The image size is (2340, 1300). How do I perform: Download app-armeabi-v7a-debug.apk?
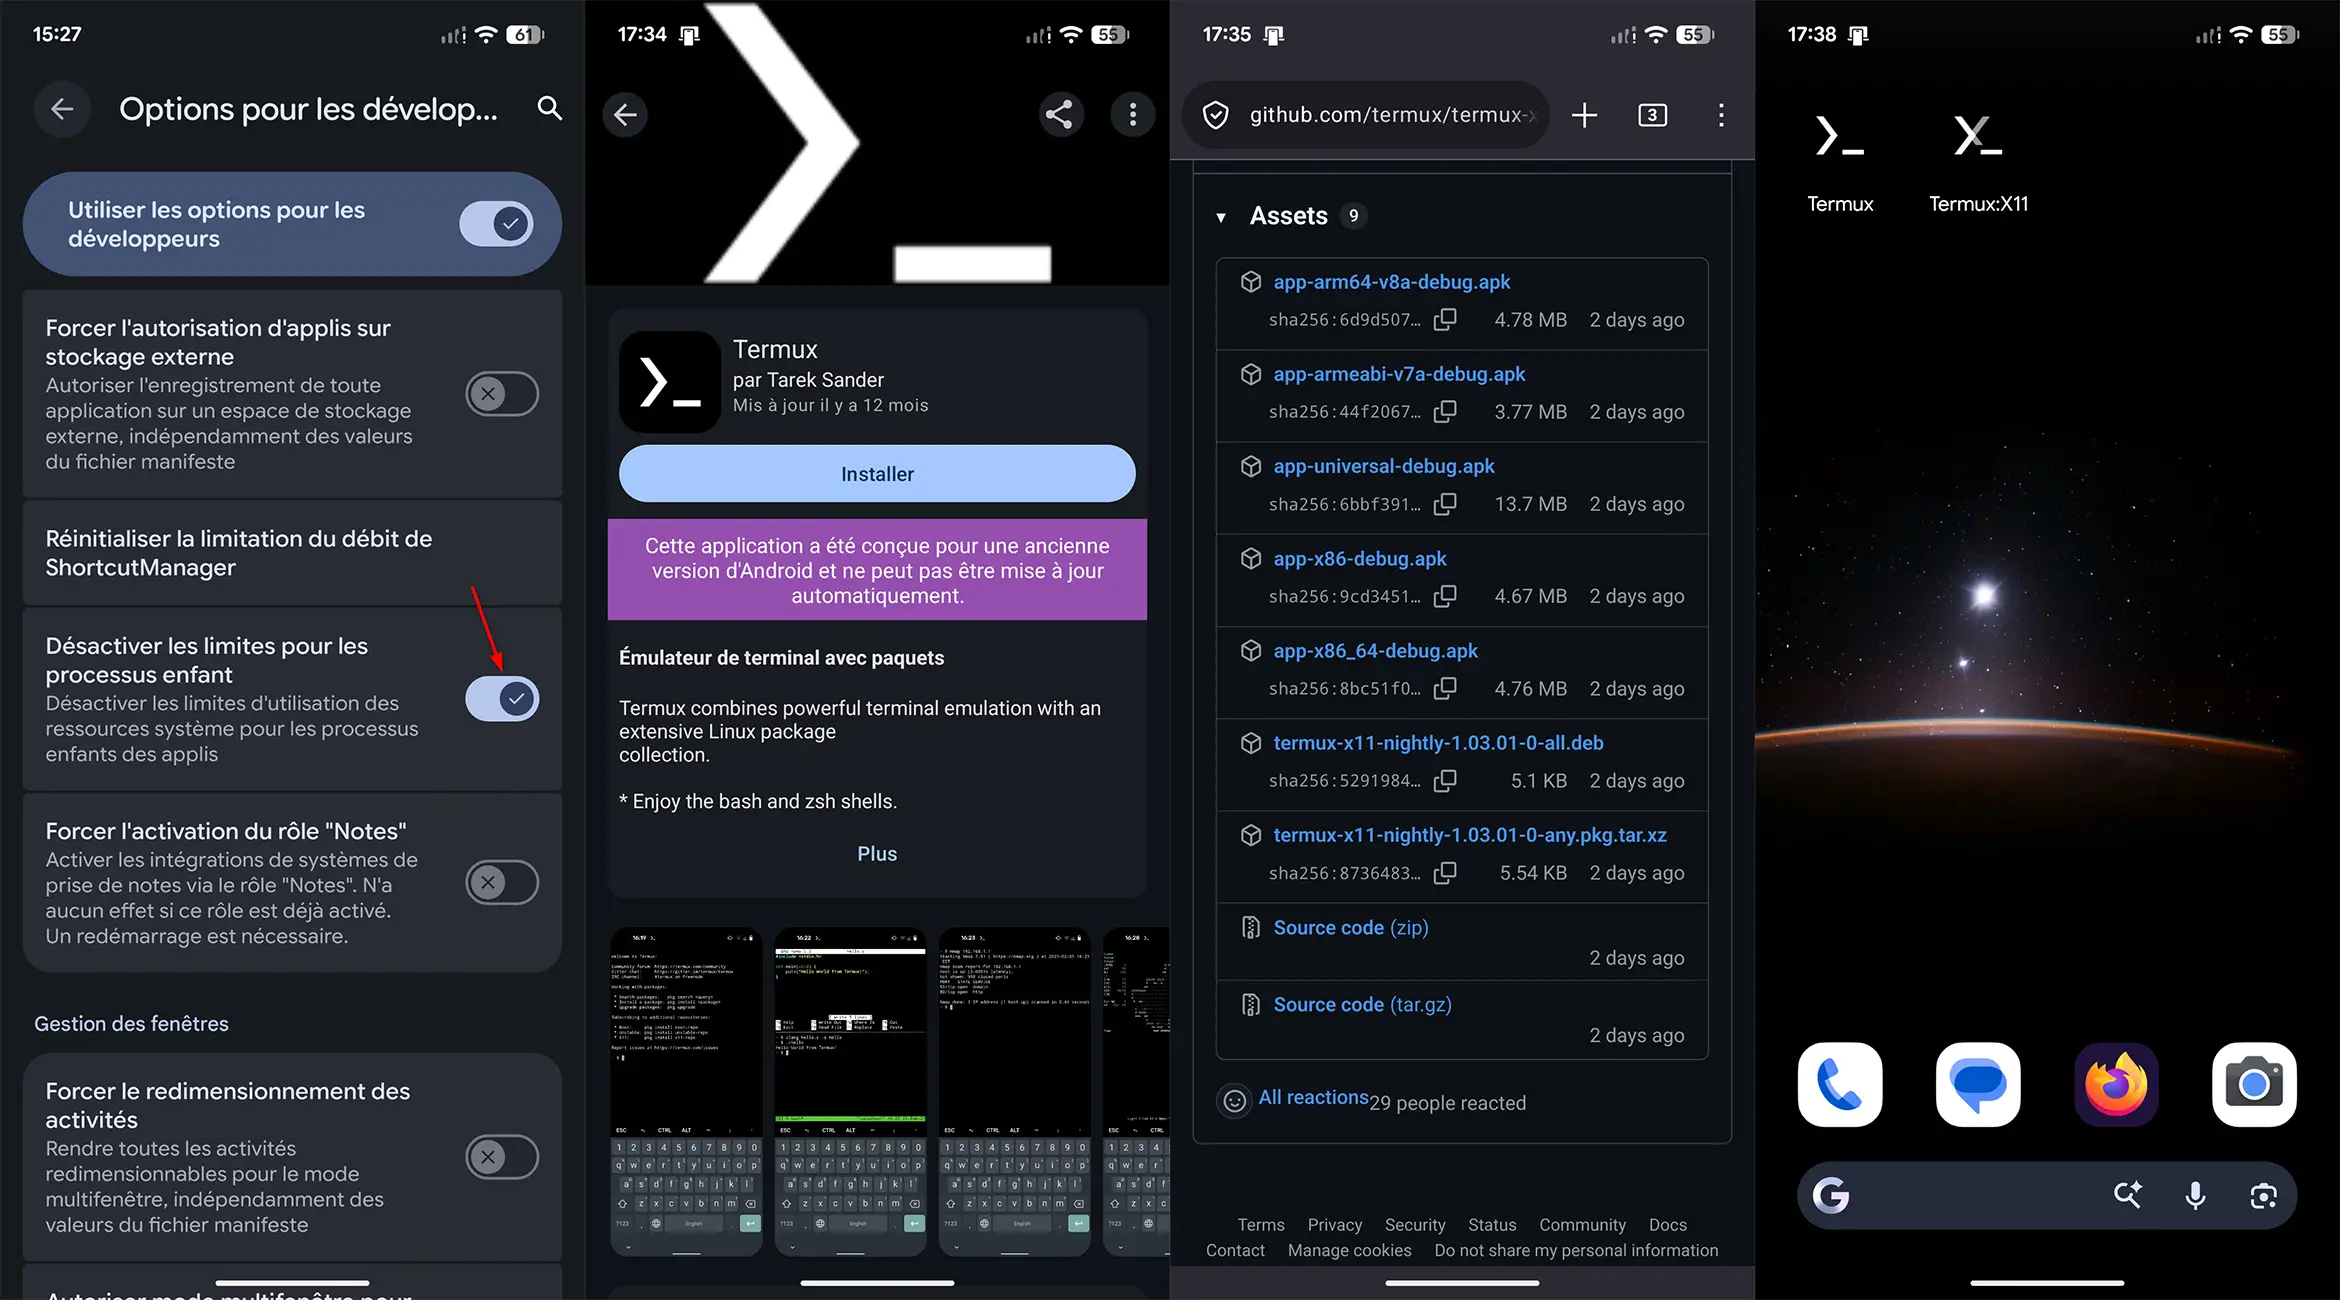(1399, 374)
